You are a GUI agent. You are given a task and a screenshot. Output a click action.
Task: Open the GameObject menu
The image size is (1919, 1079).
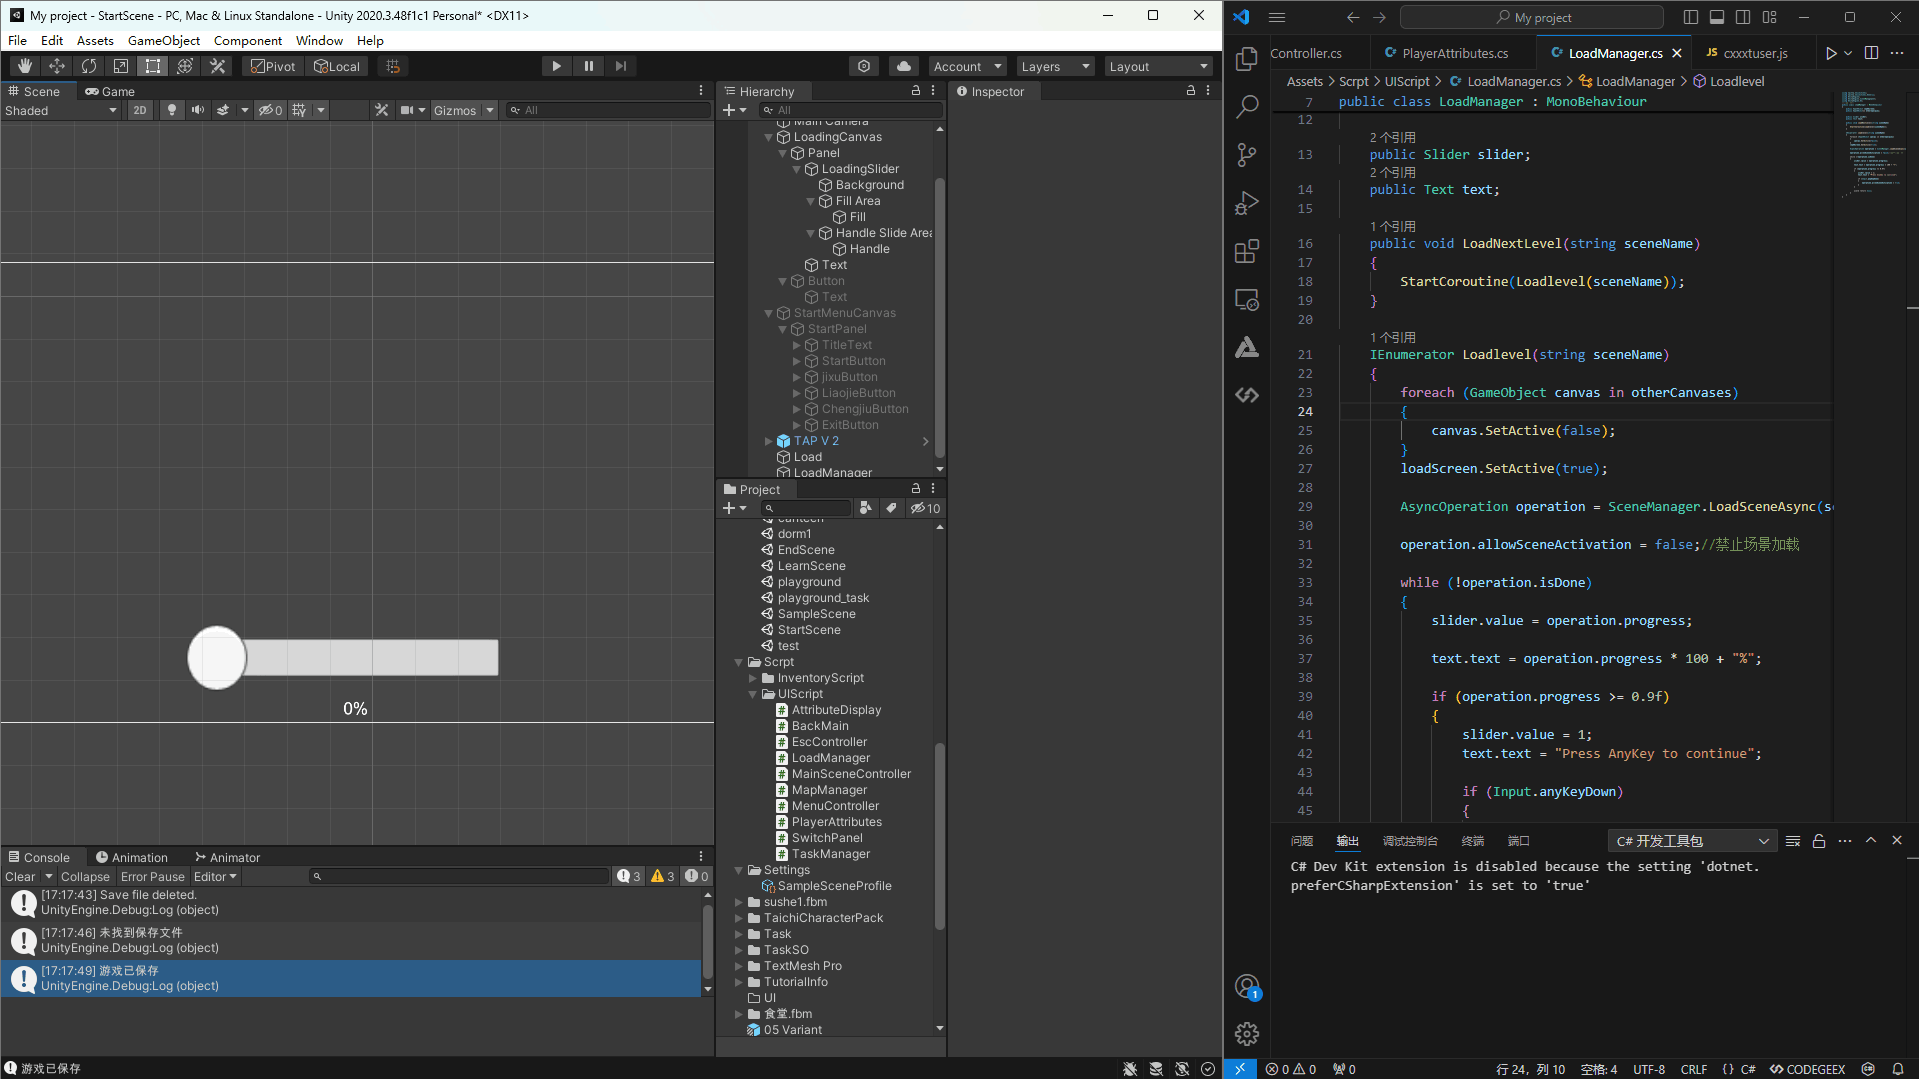pyautogui.click(x=163, y=40)
